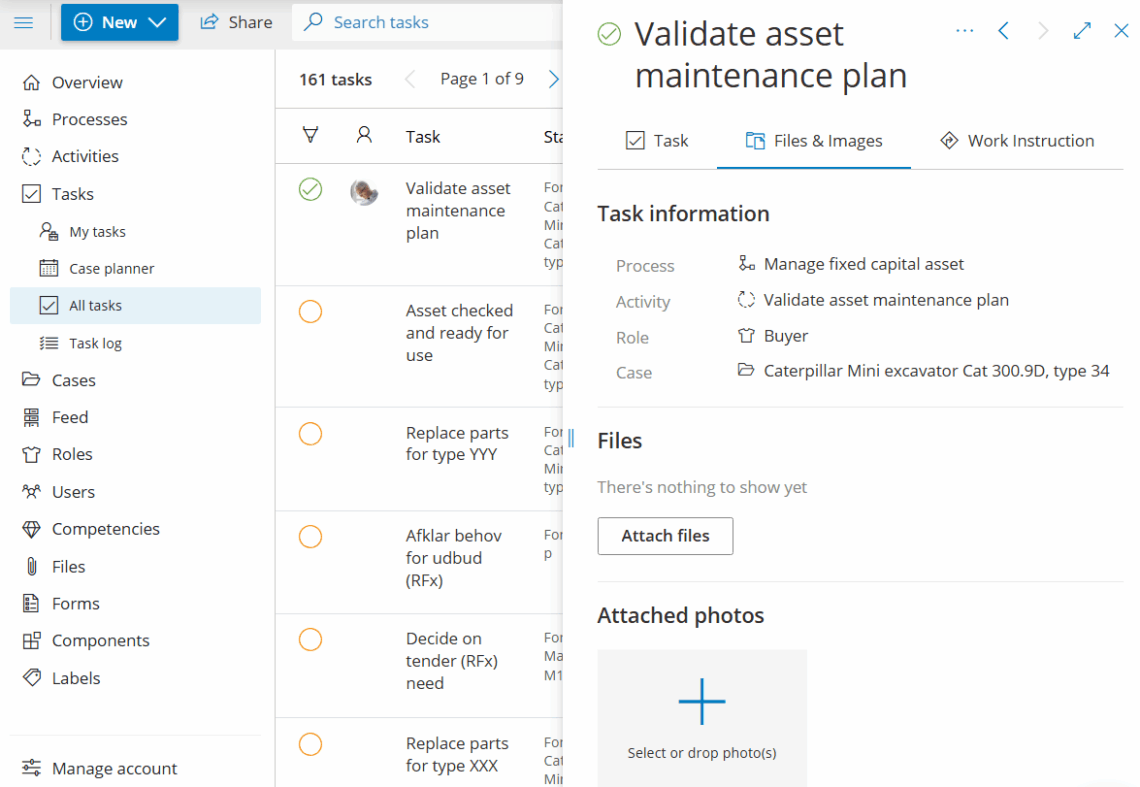
Task: Toggle green check on Validate asset maintenance plan row
Action: [310, 189]
